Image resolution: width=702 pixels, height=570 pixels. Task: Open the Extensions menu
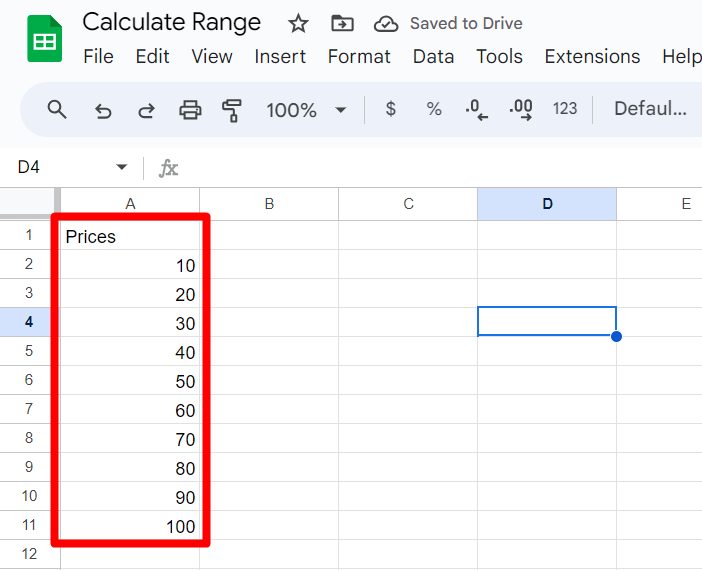coord(592,56)
